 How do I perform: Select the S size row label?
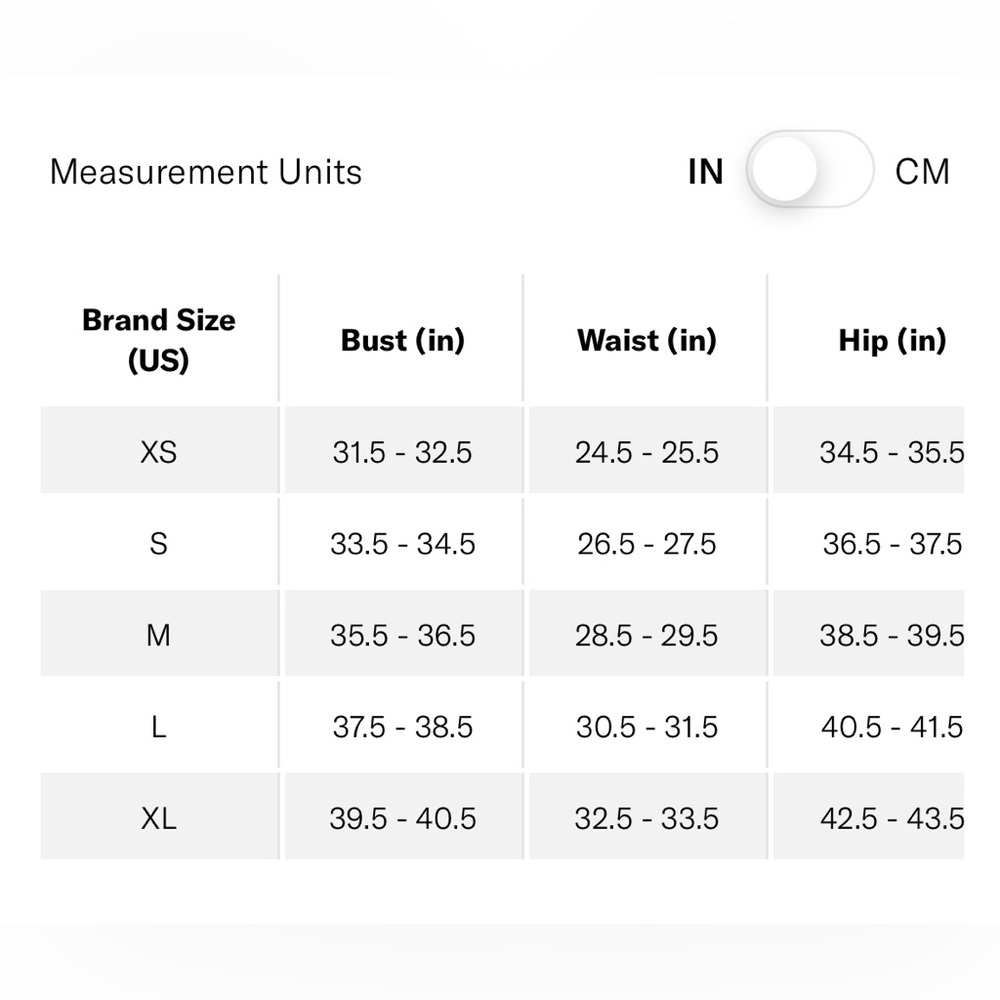[159, 544]
